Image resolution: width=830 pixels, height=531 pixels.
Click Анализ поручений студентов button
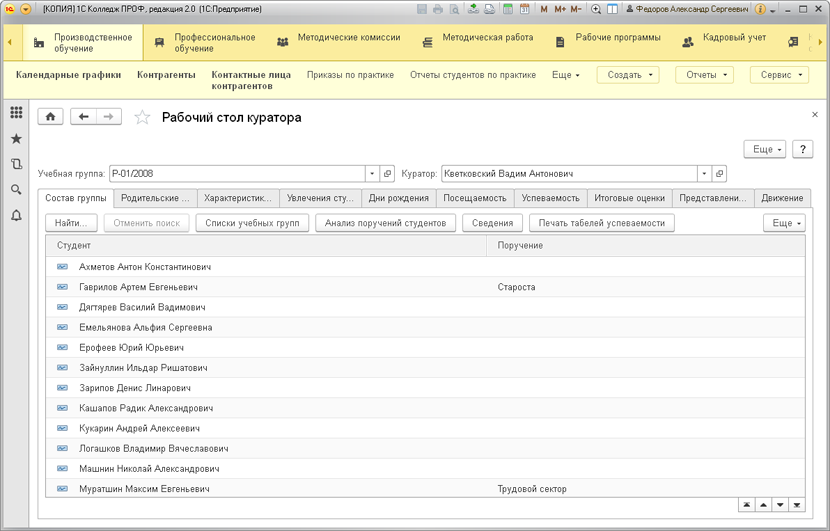(x=385, y=223)
